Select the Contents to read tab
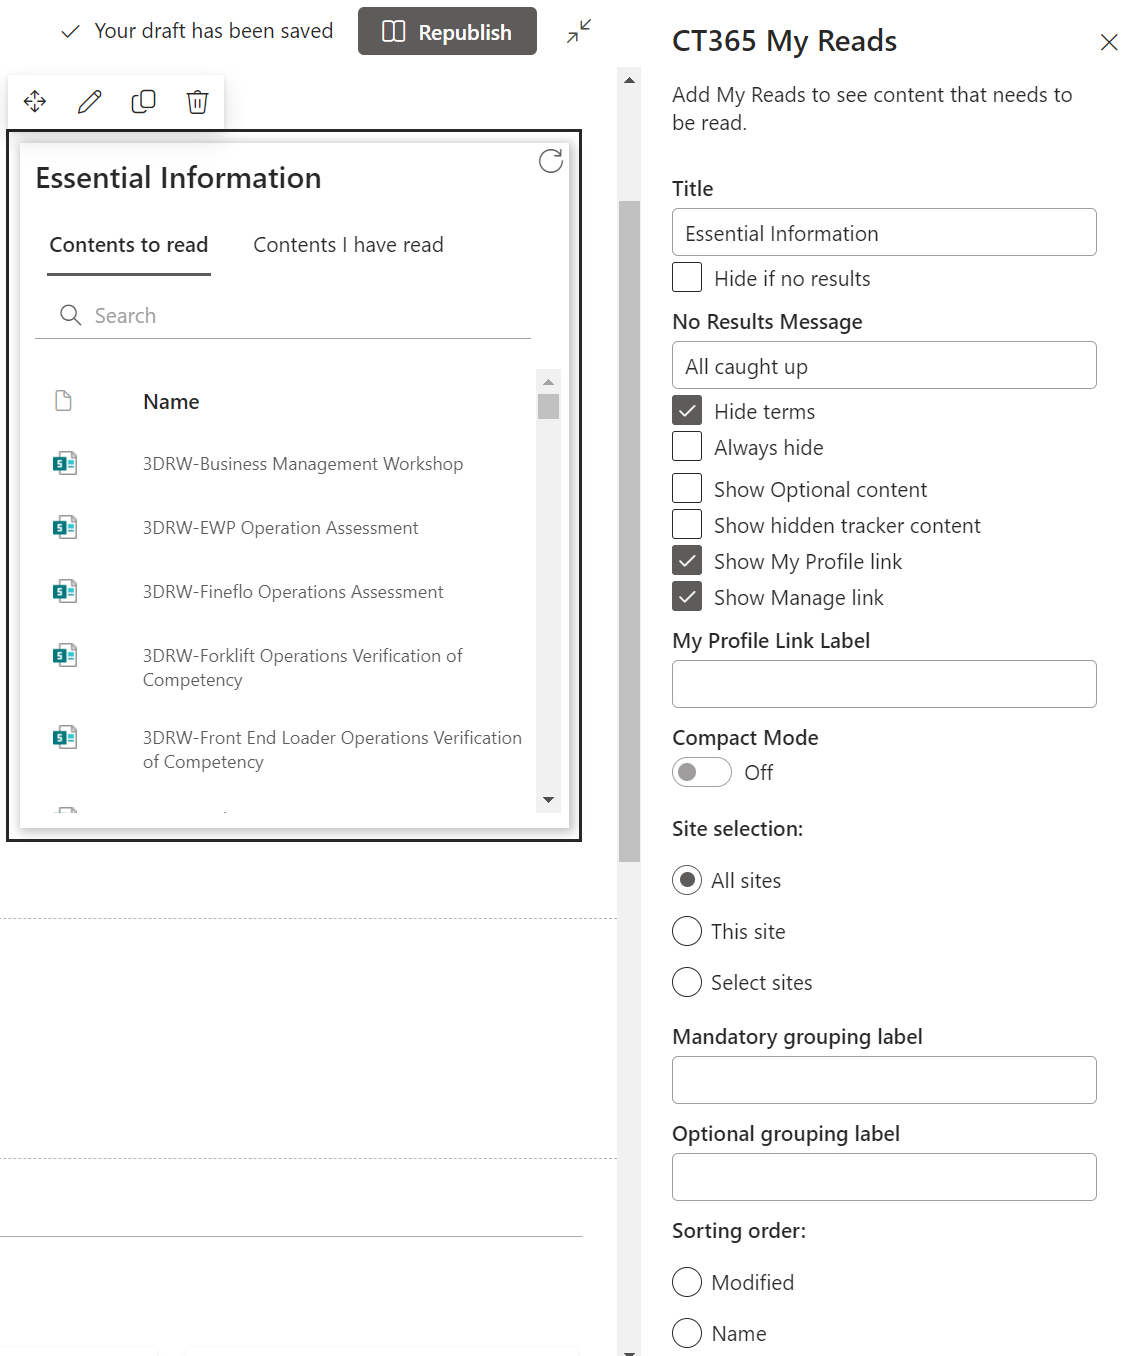 click(129, 245)
